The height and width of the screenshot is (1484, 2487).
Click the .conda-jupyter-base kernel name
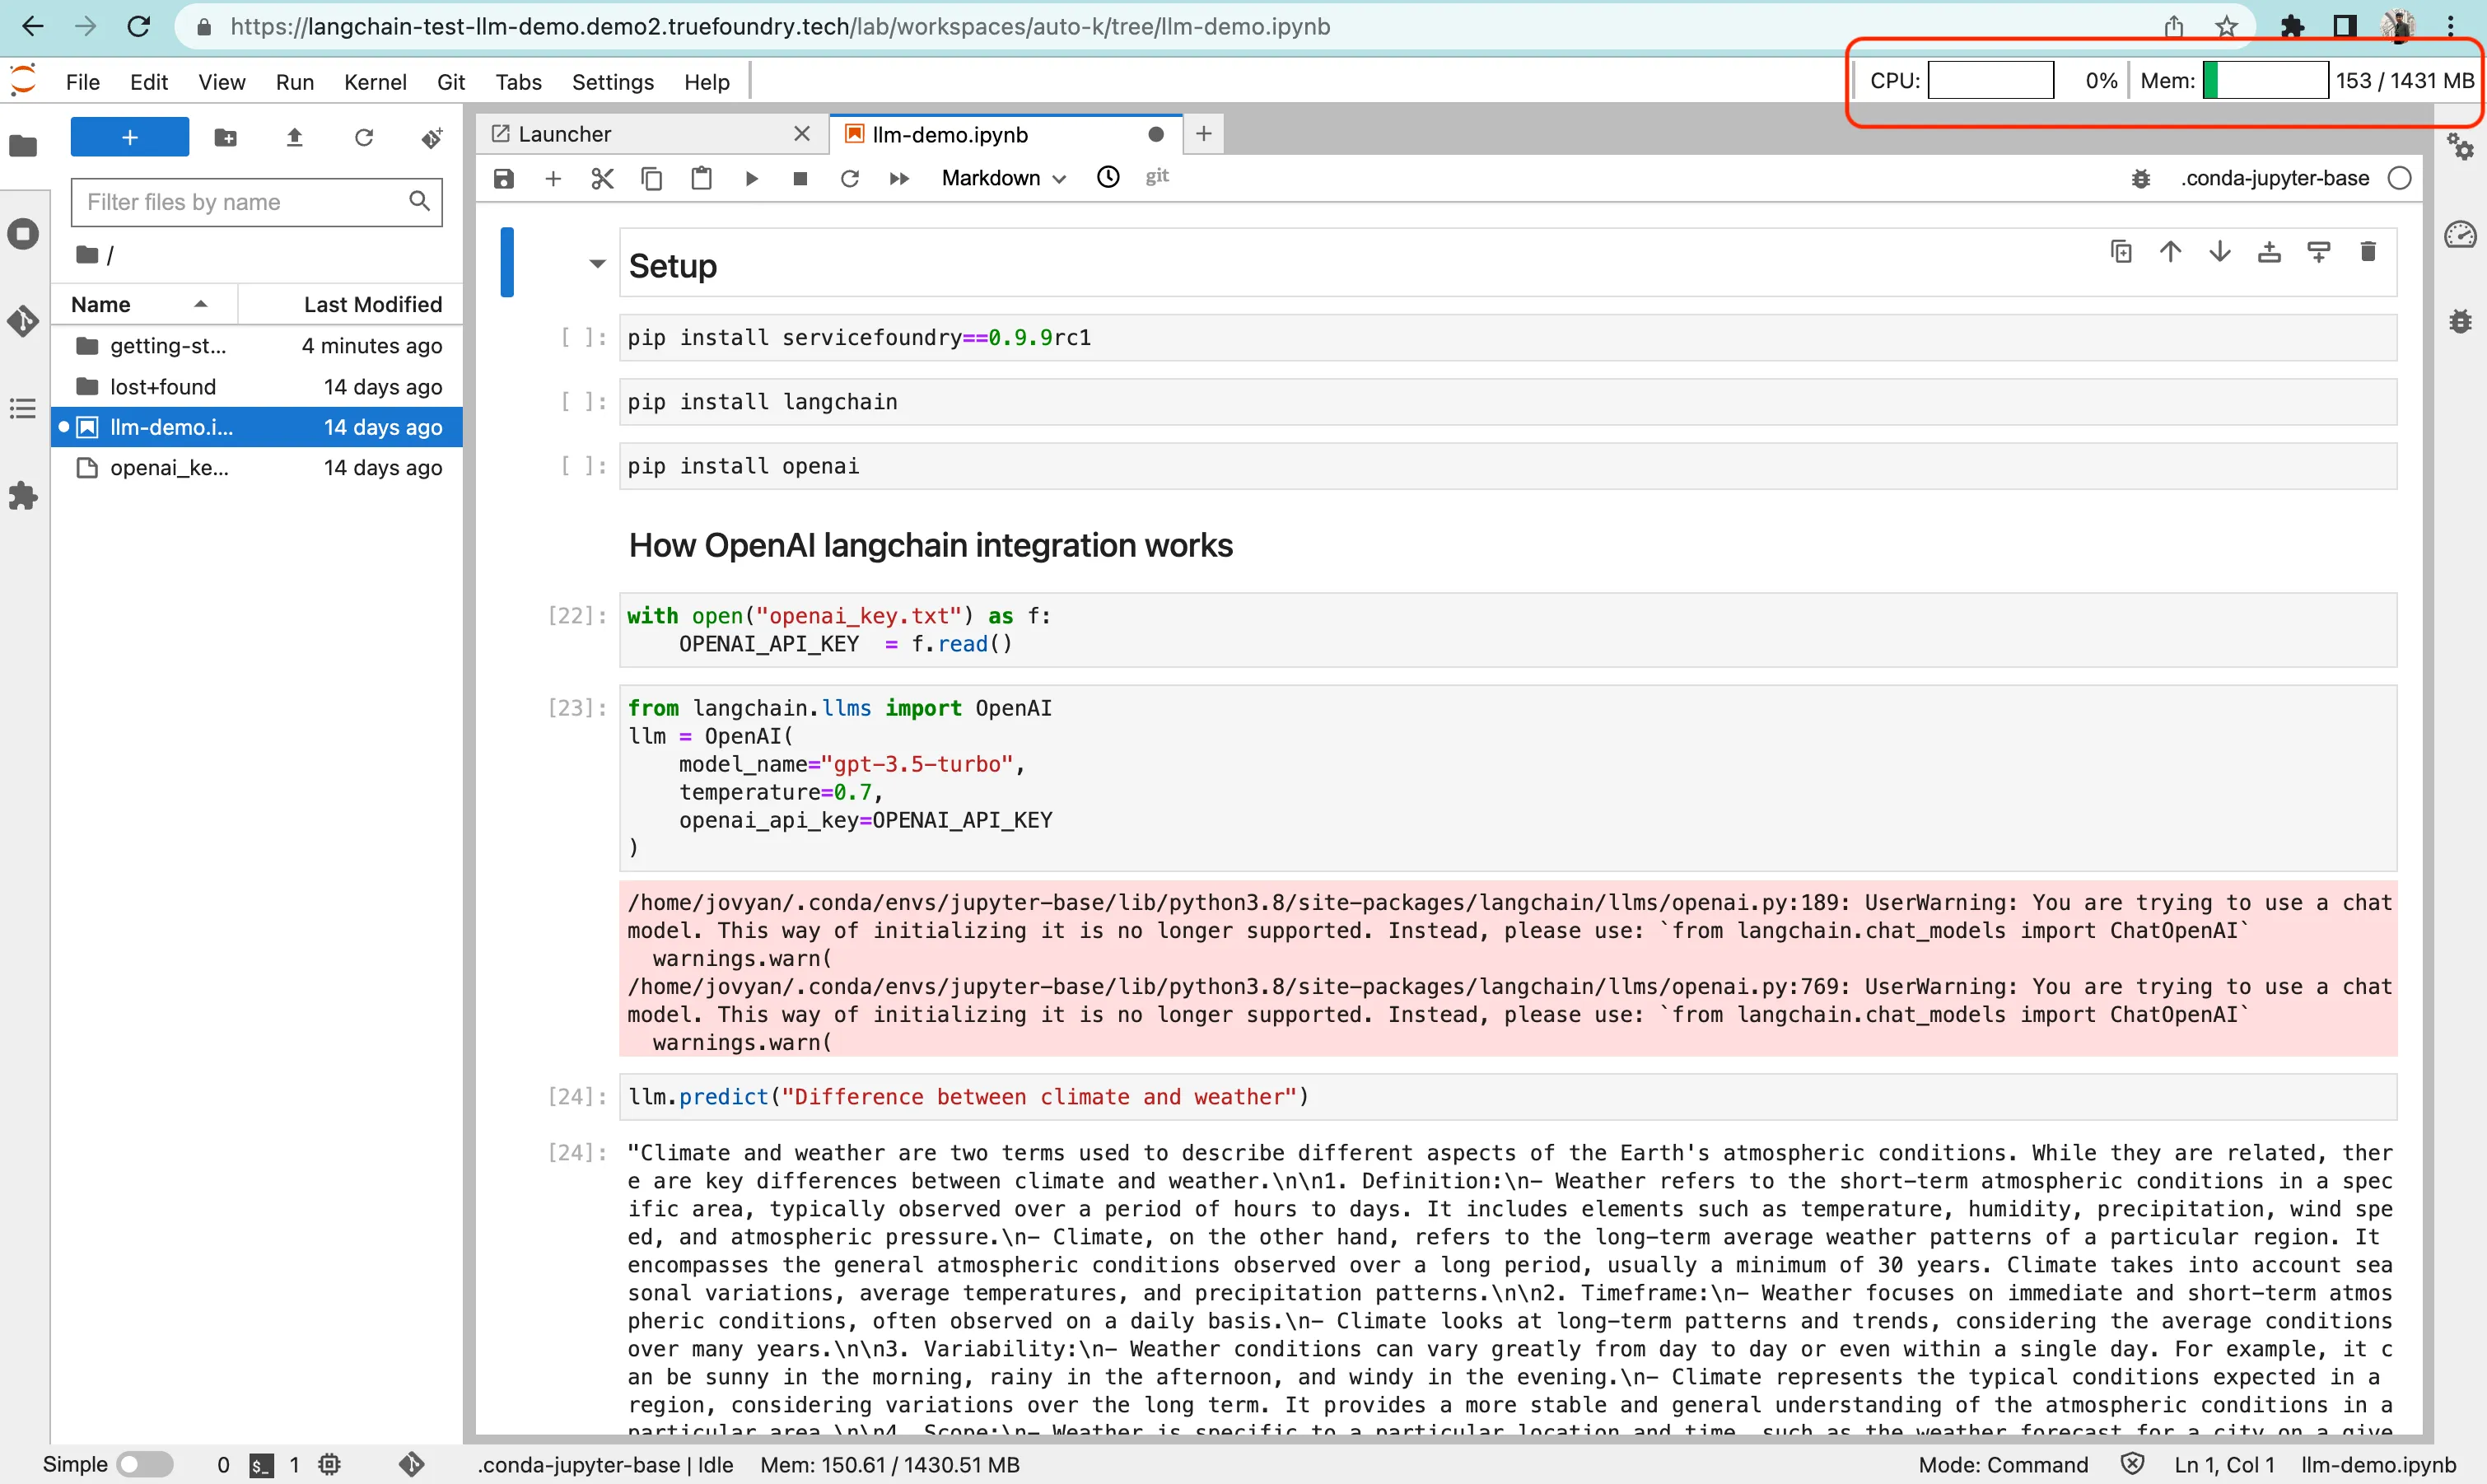2274,178
